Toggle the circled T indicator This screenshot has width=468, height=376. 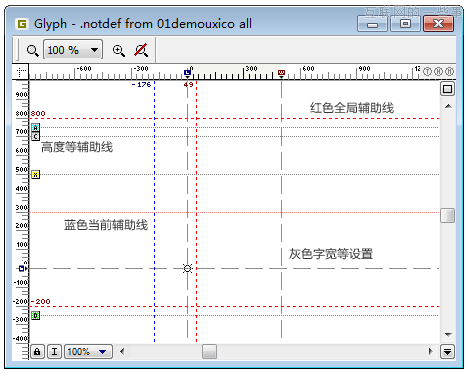click(x=427, y=71)
